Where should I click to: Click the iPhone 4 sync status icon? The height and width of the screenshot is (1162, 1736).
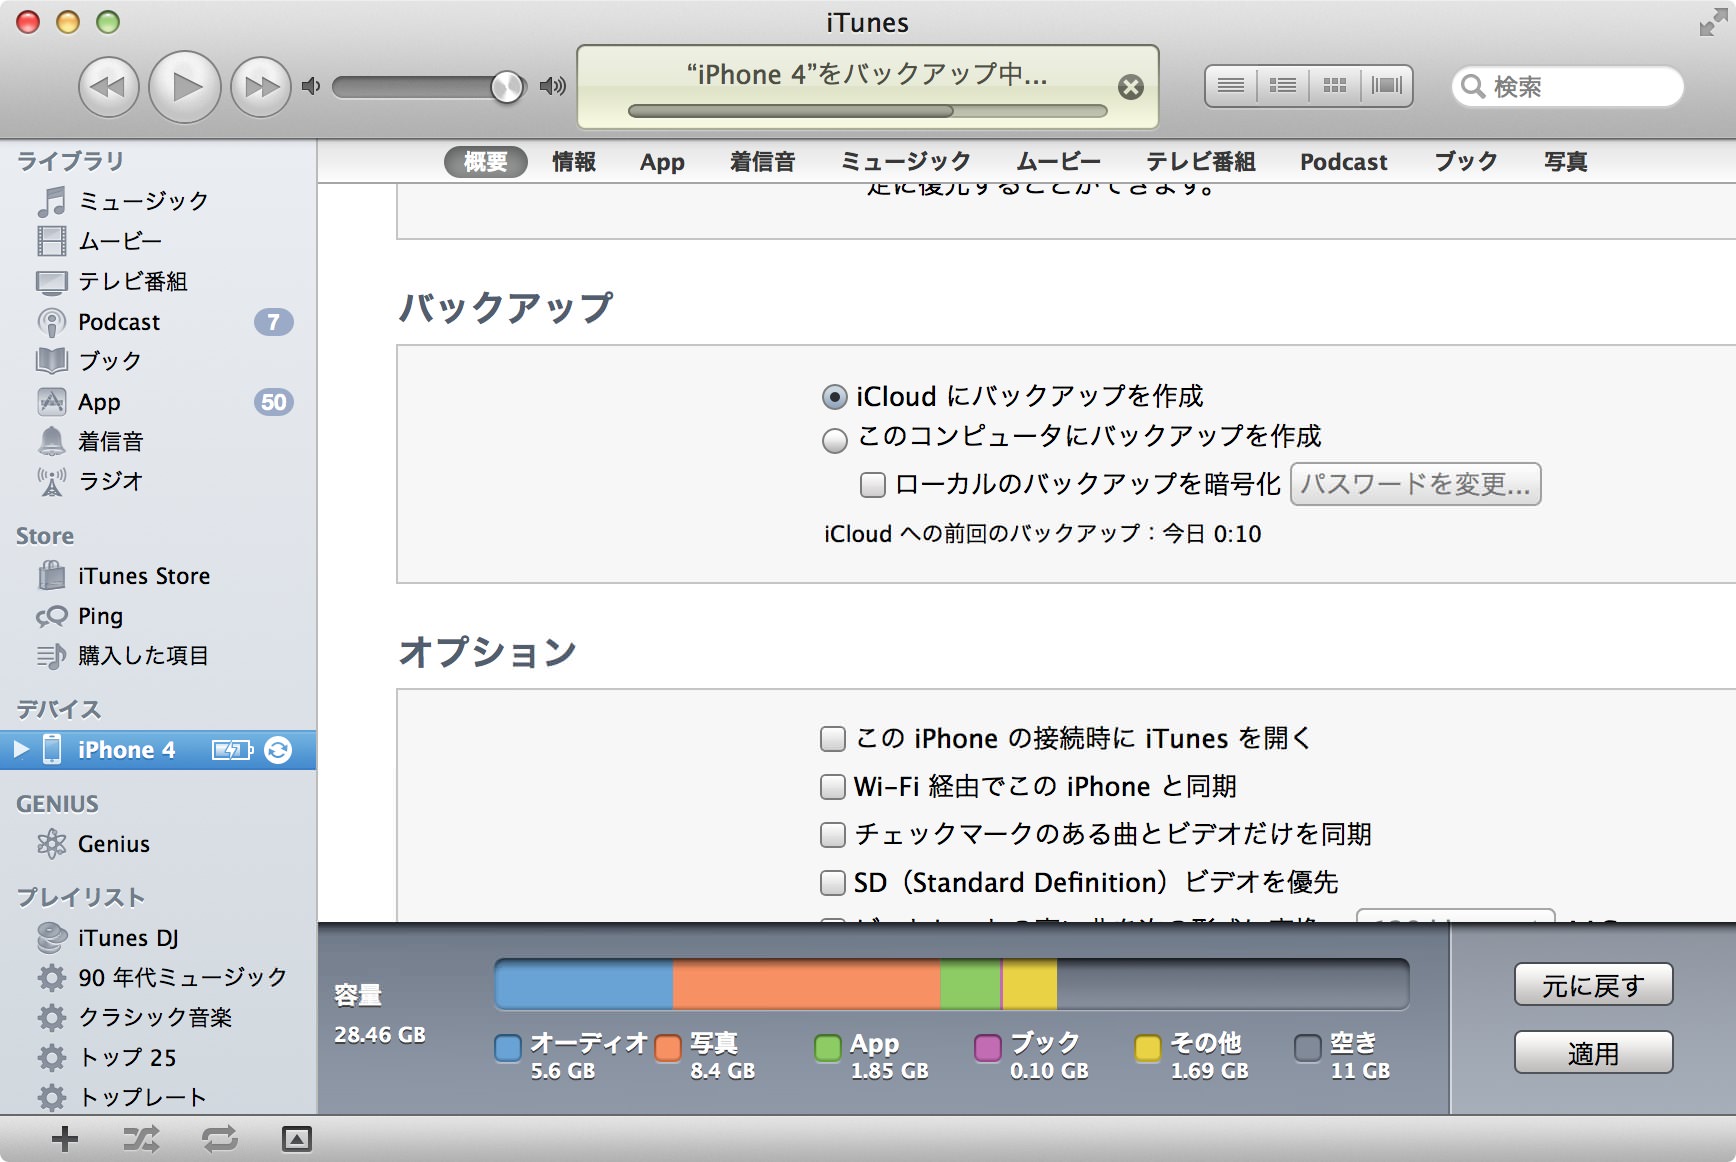[x=278, y=750]
